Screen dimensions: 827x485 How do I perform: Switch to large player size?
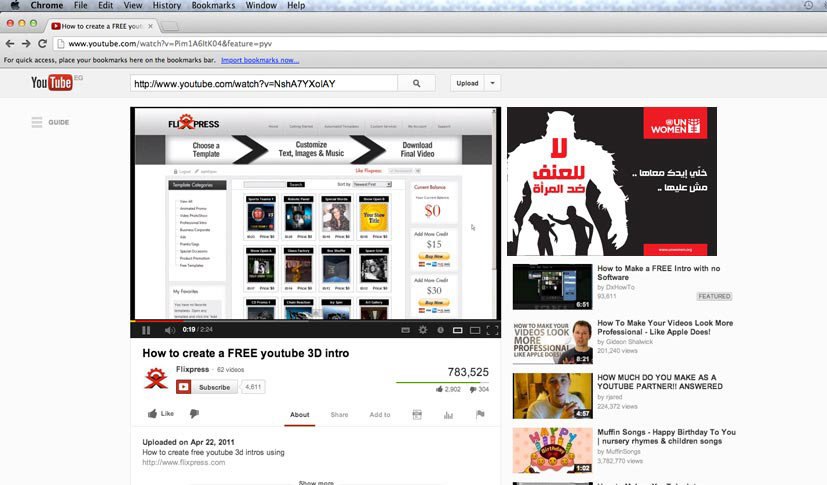[x=475, y=330]
